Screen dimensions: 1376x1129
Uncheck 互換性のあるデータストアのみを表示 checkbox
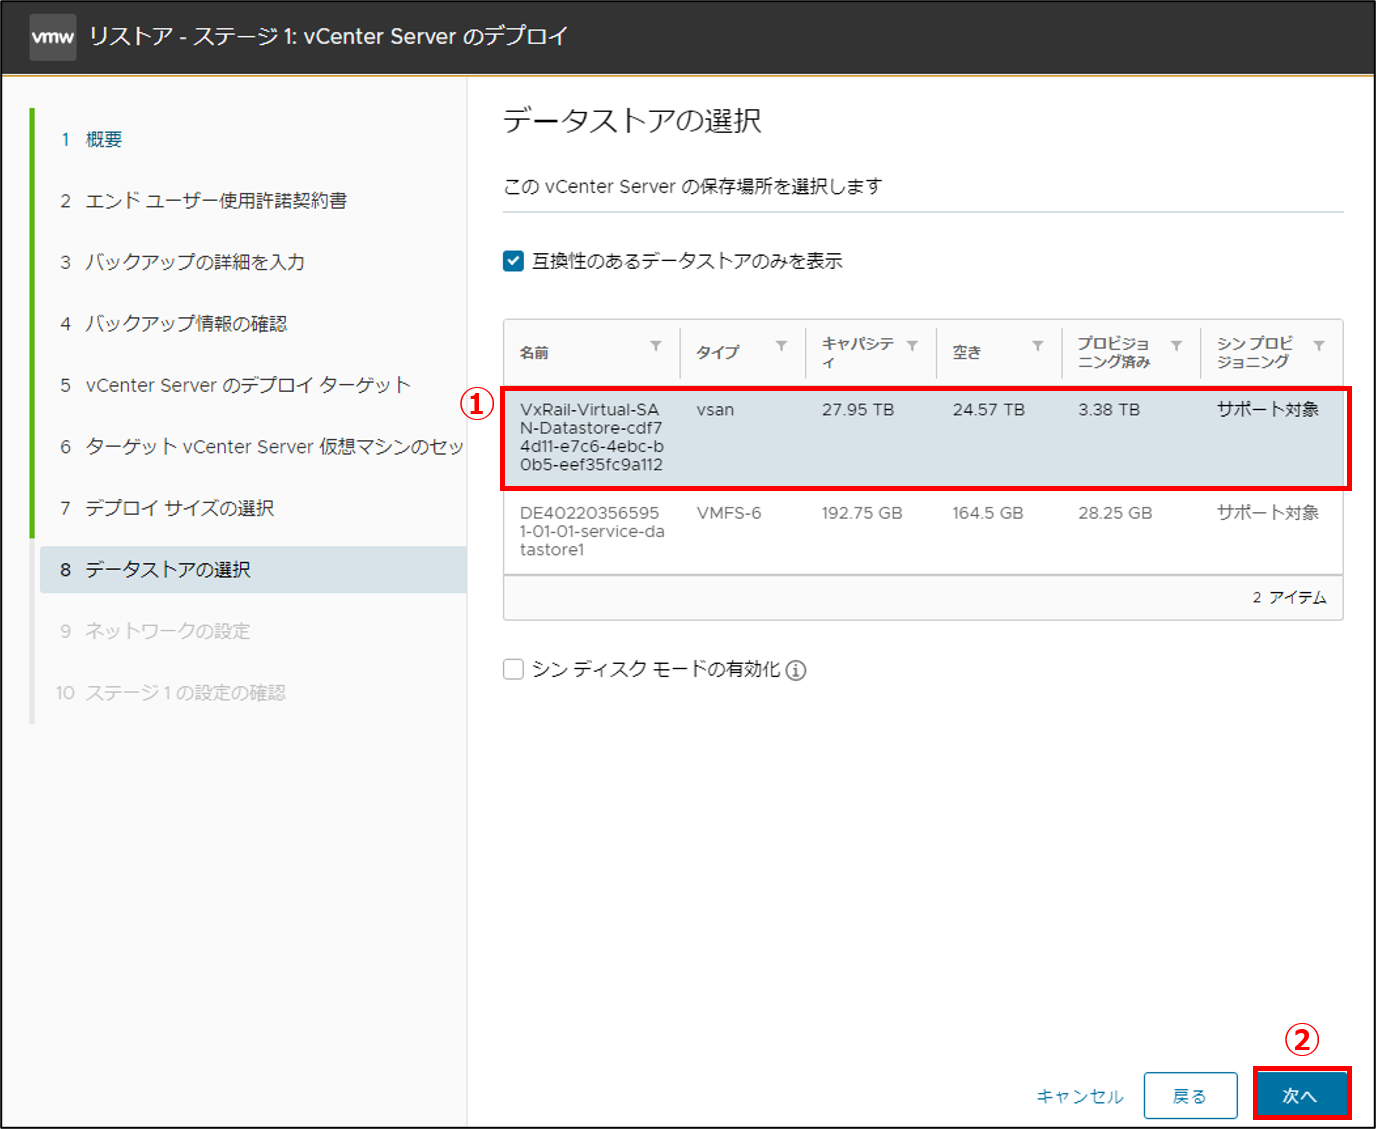513,261
